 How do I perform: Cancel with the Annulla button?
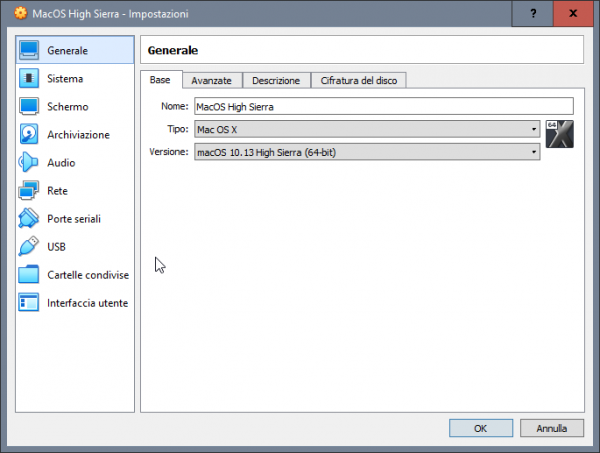tap(552, 428)
